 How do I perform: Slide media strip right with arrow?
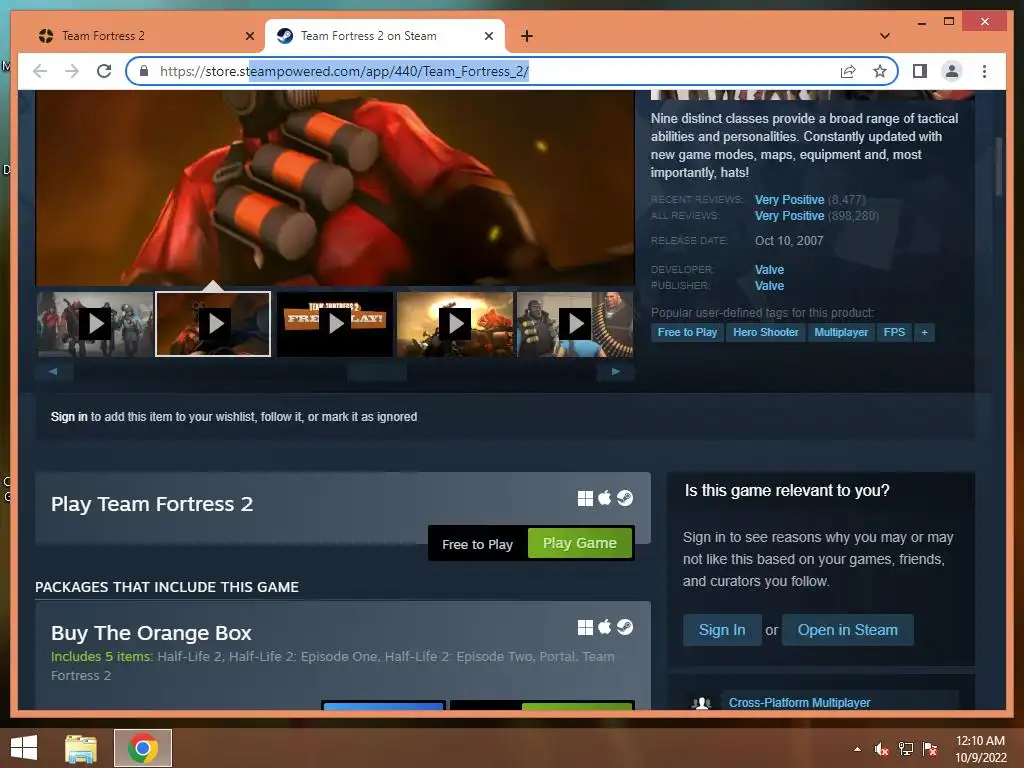tap(615, 372)
